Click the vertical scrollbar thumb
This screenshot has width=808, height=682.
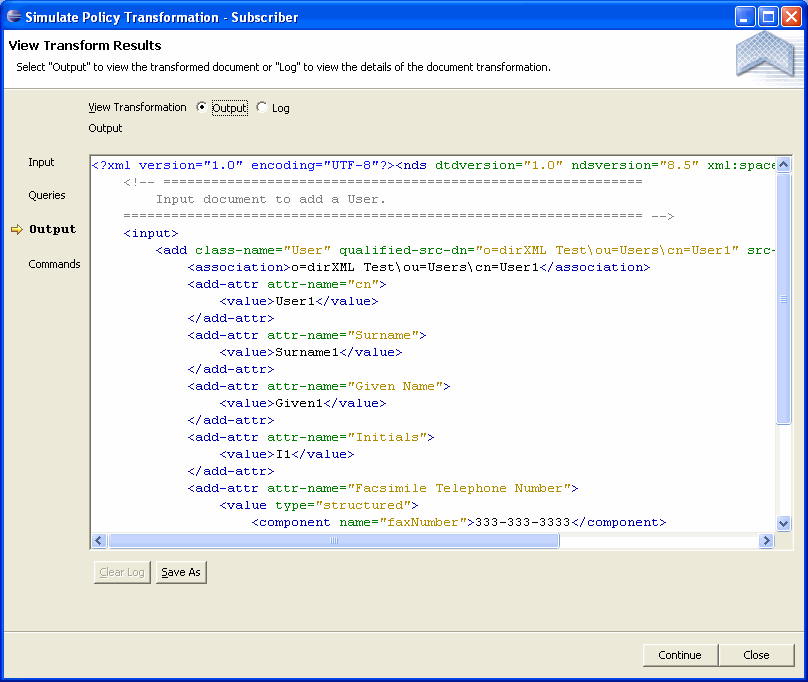(x=783, y=298)
